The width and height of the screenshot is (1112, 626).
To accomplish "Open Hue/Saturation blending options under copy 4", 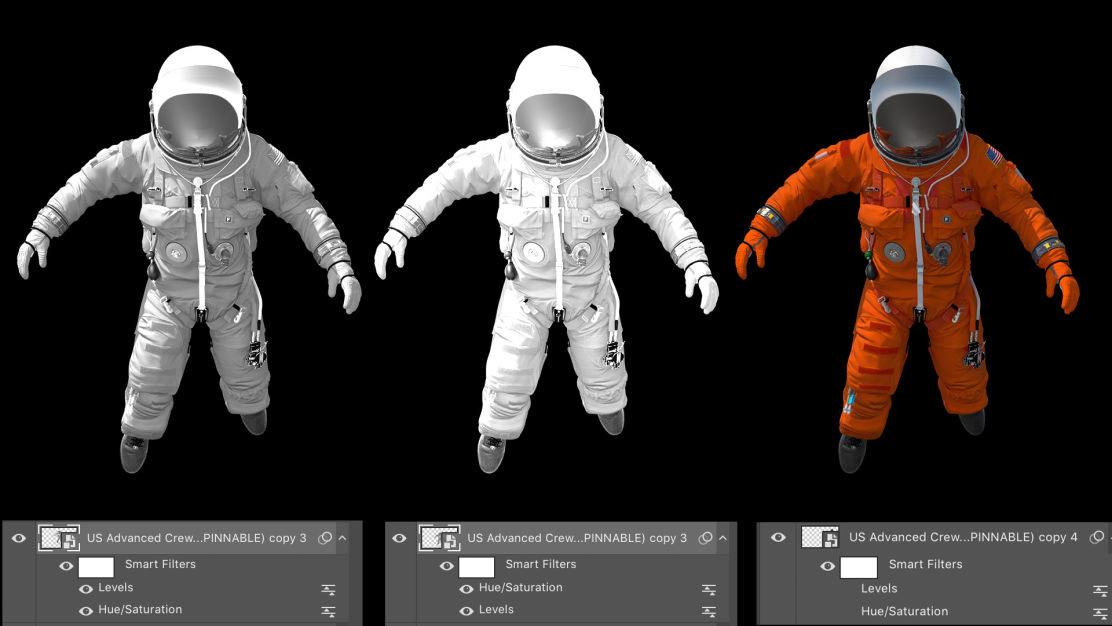I will click(1100, 612).
